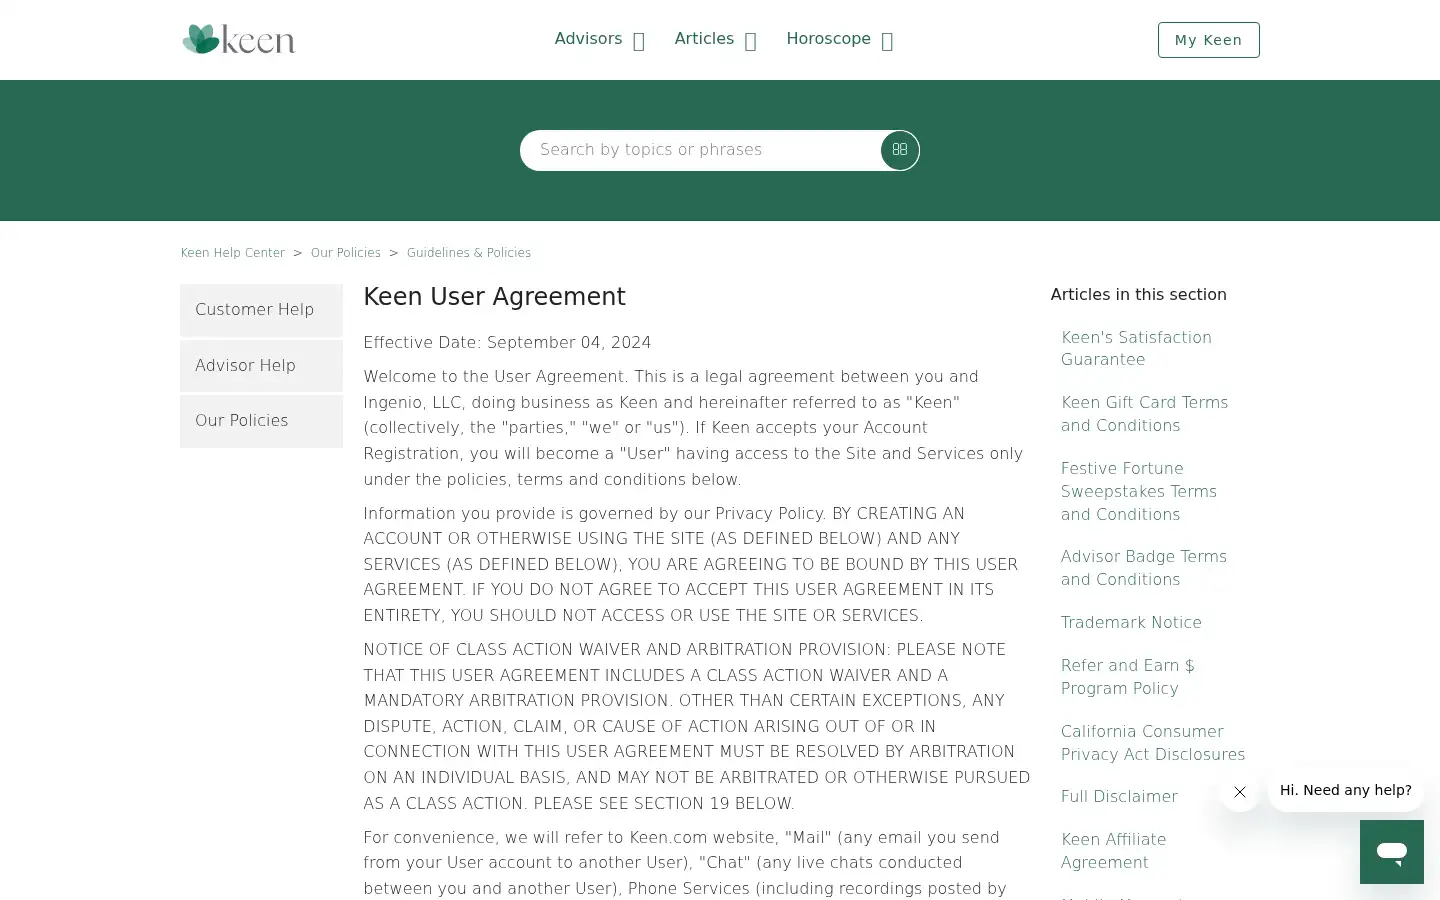Open Advisor Badge Terms and Conditions
Image resolution: width=1440 pixels, height=900 pixels.
1143,568
